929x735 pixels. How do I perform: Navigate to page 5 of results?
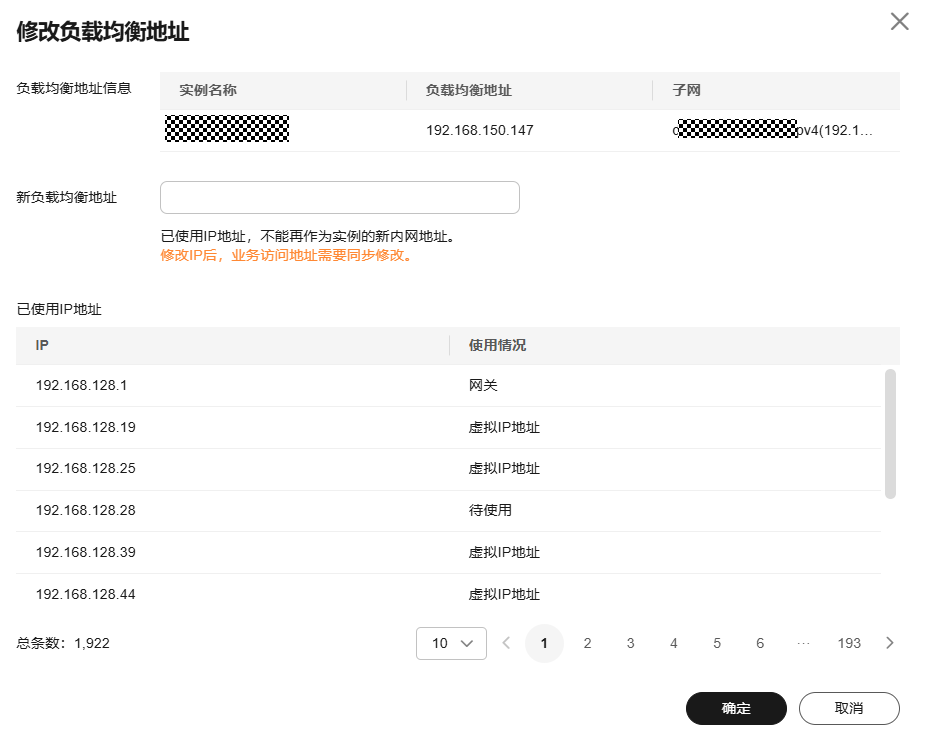coord(717,644)
